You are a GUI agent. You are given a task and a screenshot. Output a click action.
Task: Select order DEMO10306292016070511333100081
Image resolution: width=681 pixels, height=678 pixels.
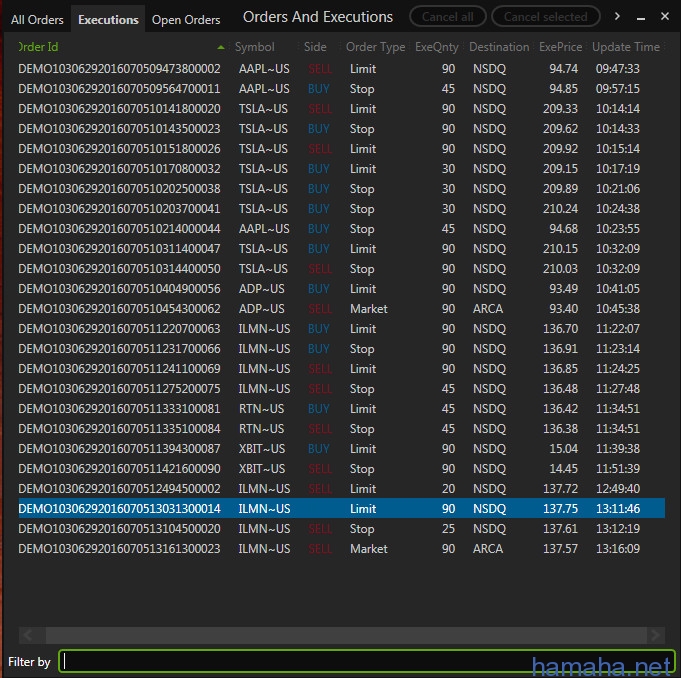click(x=341, y=408)
